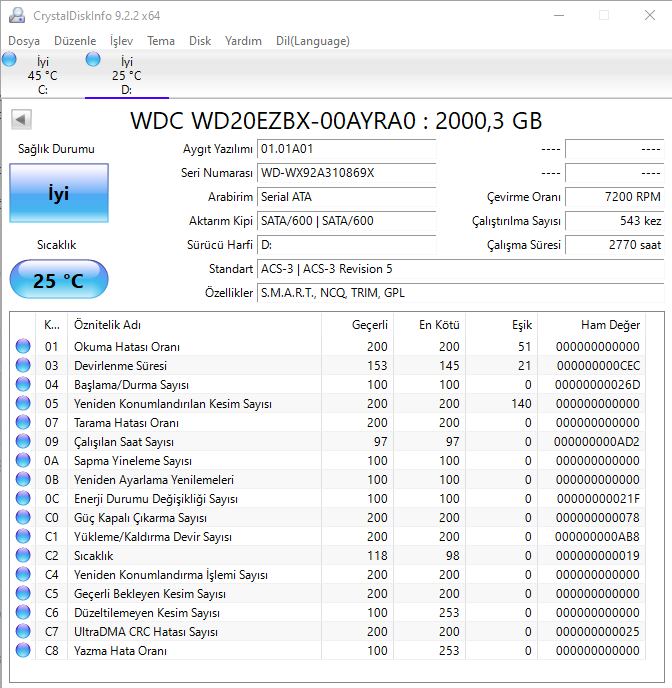This screenshot has height=688, width=672.
Task: Select threshold value 140
Action: click(x=521, y=404)
